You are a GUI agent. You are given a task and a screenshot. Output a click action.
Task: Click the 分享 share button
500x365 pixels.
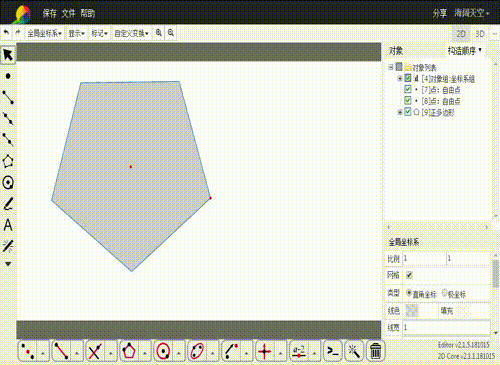pyautogui.click(x=440, y=13)
